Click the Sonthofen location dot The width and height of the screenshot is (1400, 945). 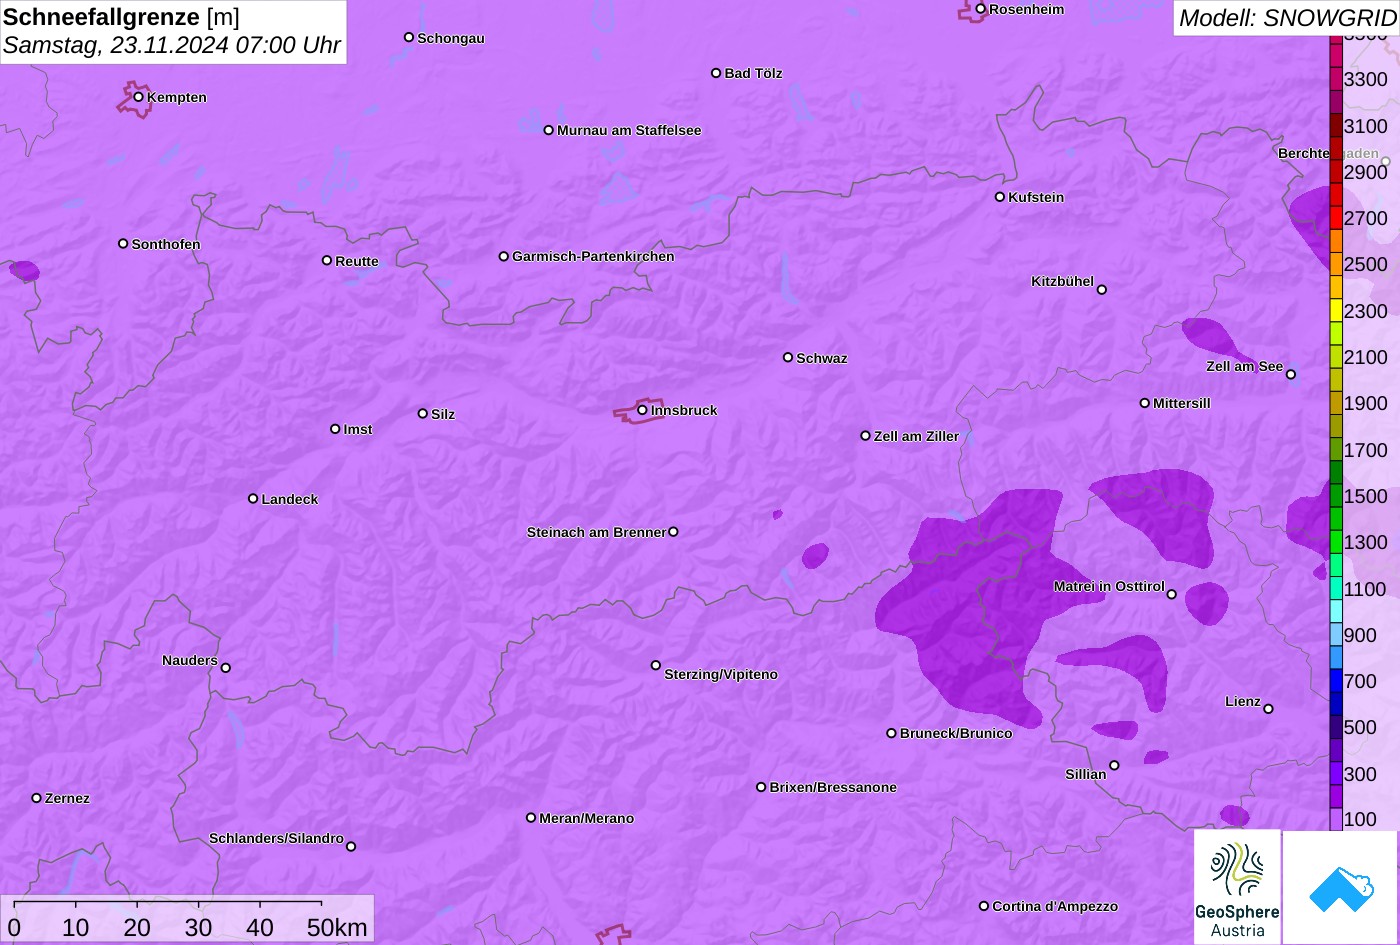point(123,244)
